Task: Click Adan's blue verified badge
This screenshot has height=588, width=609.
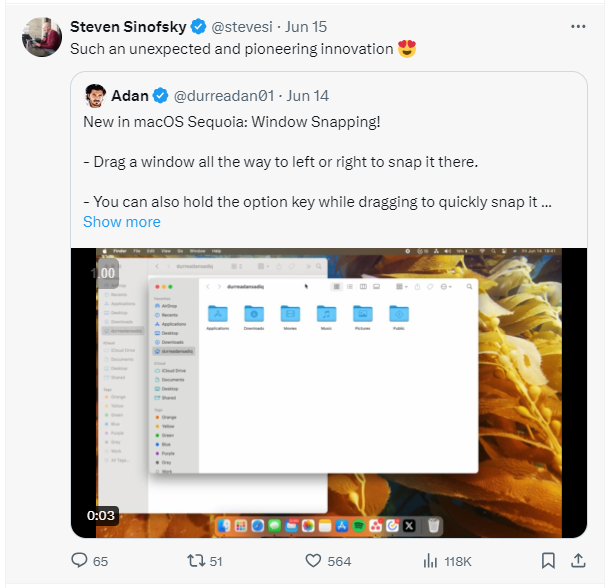Action: [x=160, y=96]
